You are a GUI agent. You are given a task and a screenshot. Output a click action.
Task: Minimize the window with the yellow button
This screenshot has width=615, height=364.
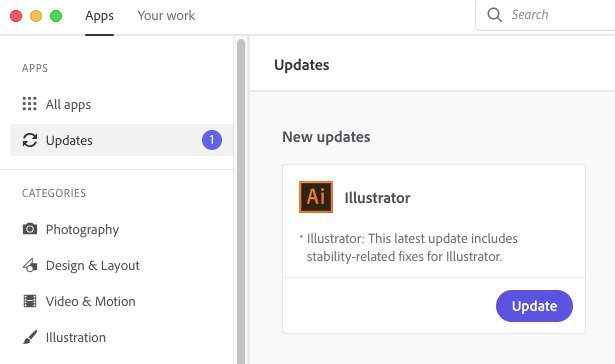[36, 16]
